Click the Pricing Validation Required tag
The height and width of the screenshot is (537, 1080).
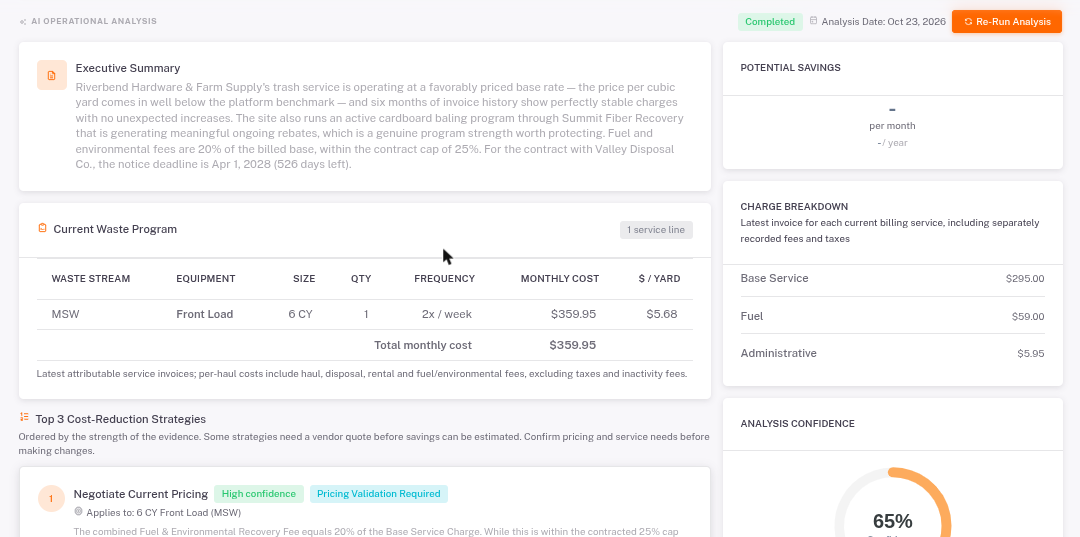point(379,494)
